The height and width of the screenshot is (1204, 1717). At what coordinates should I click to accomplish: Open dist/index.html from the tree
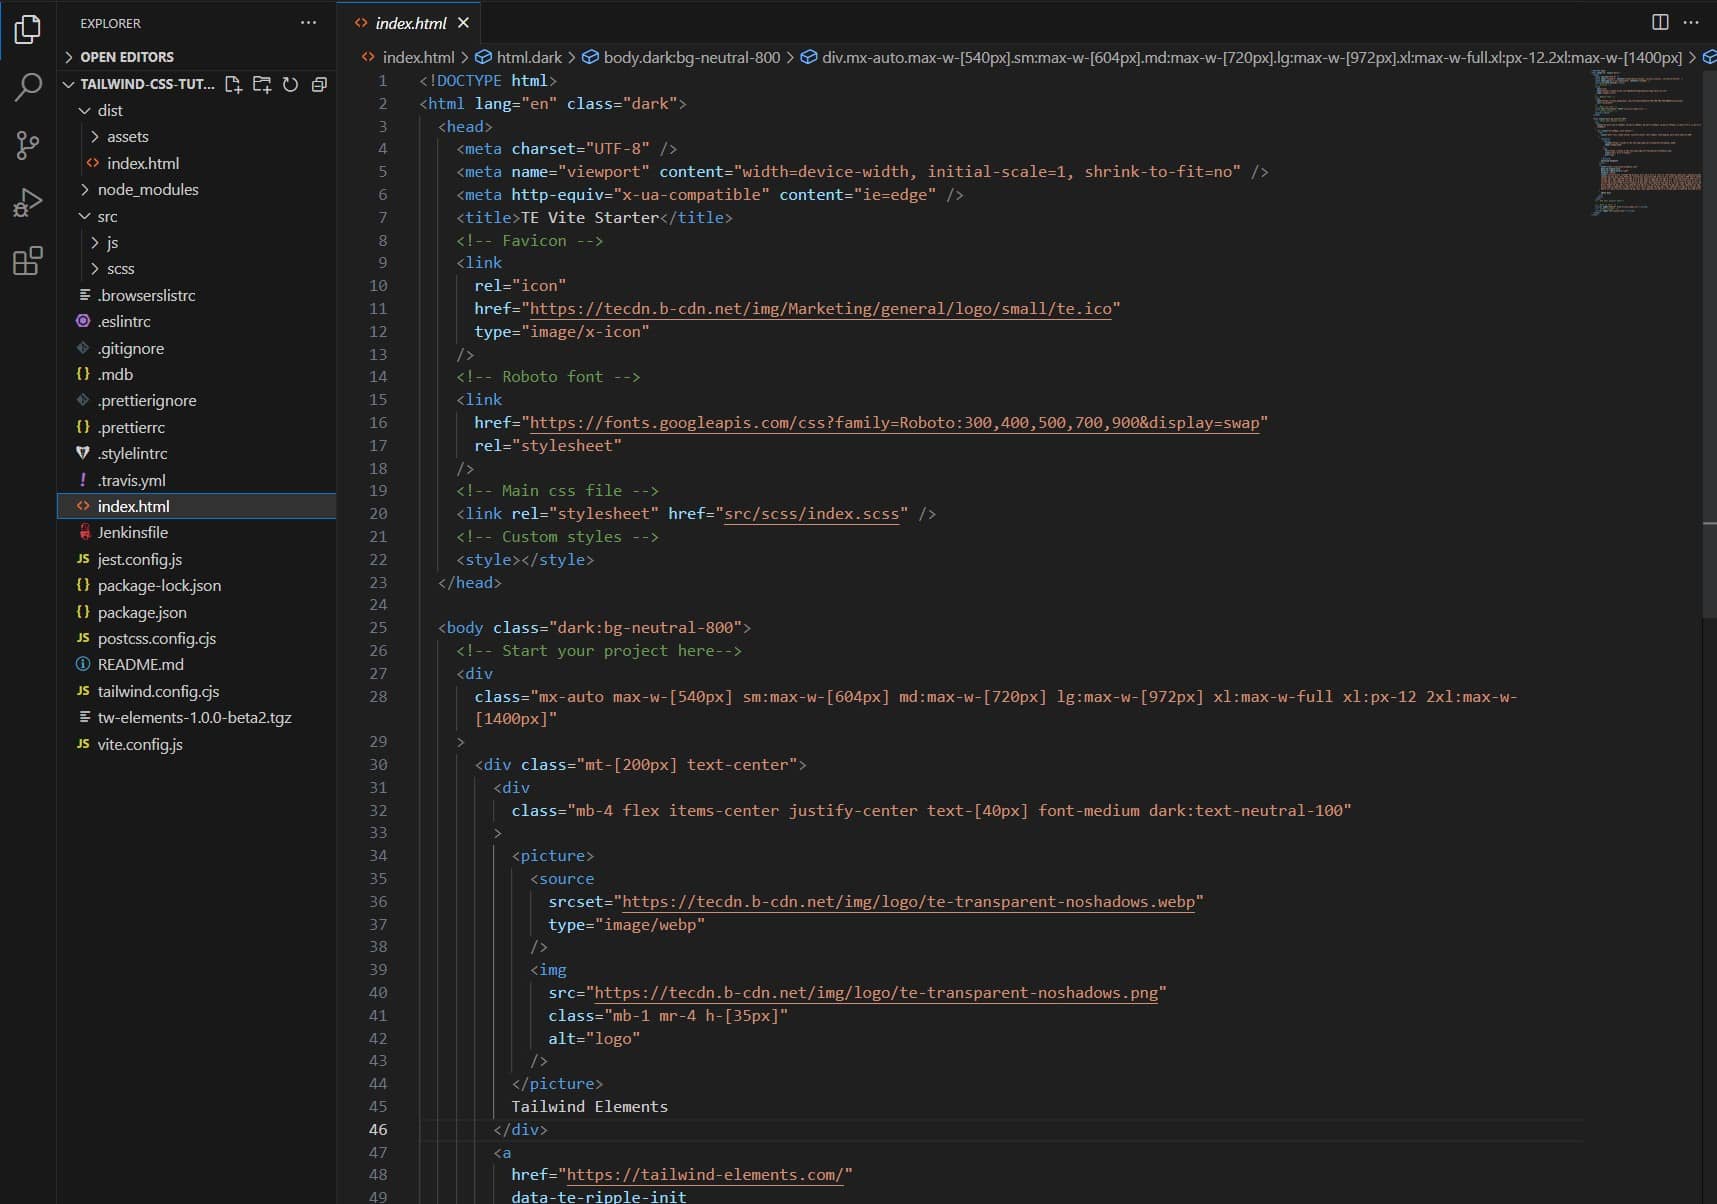(x=196, y=163)
